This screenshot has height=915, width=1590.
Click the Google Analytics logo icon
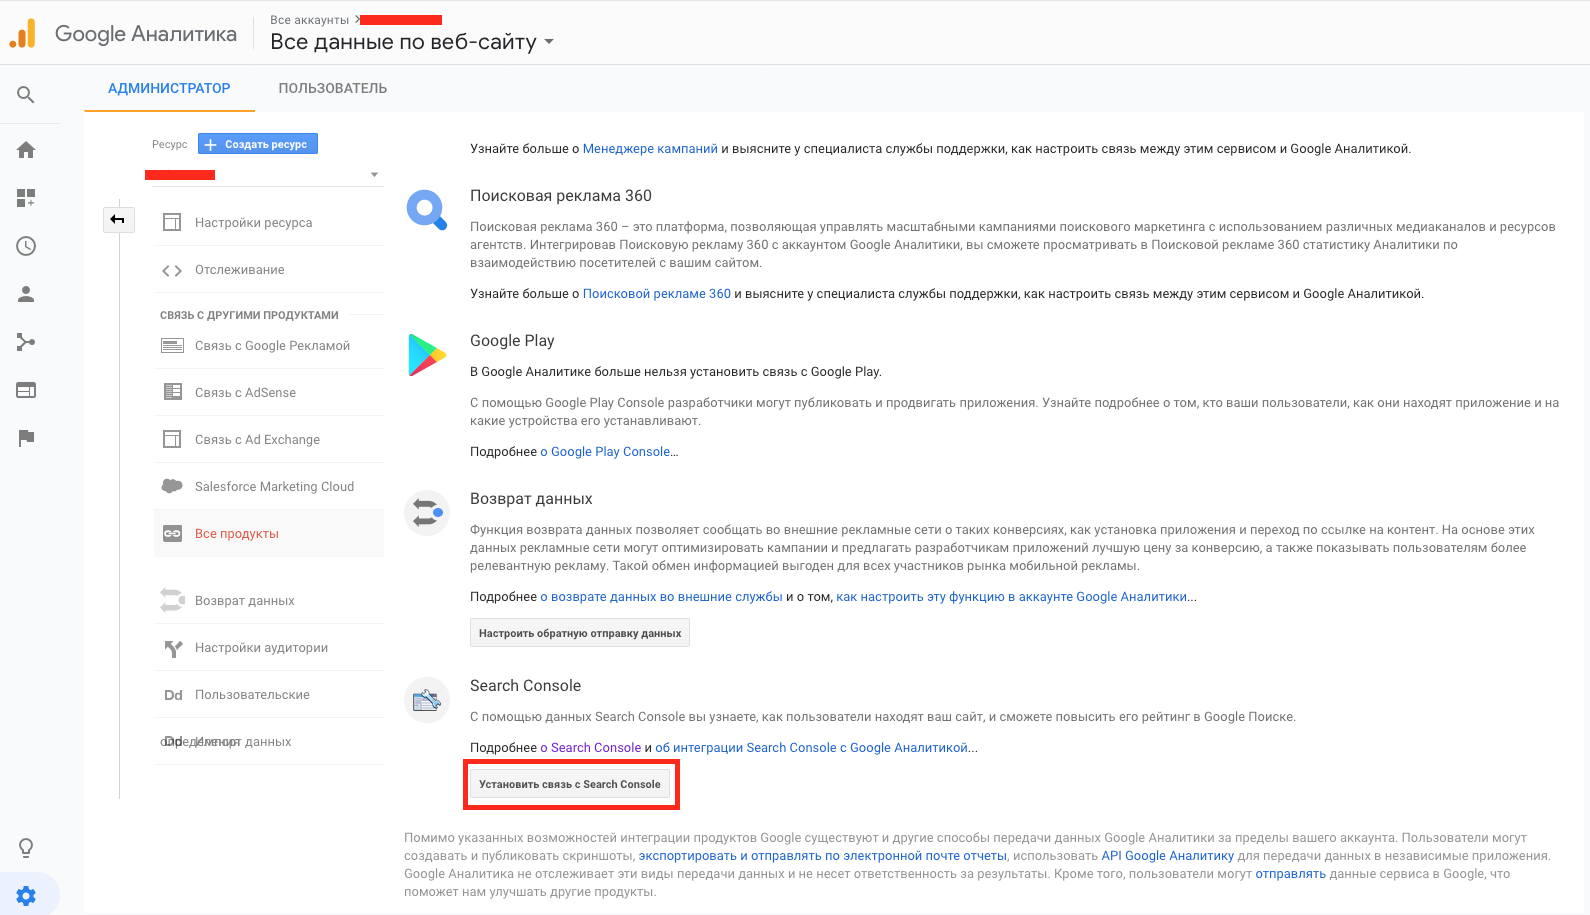point(23,33)
